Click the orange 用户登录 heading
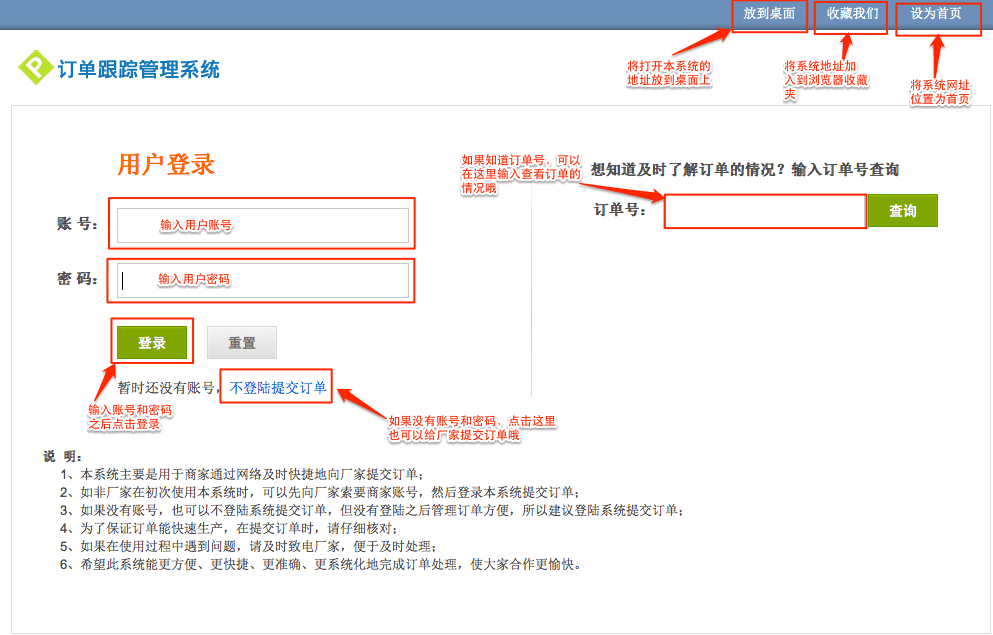The height and width of the screenshot is (635, 993). pyautogui.click(x=166, y=165)
